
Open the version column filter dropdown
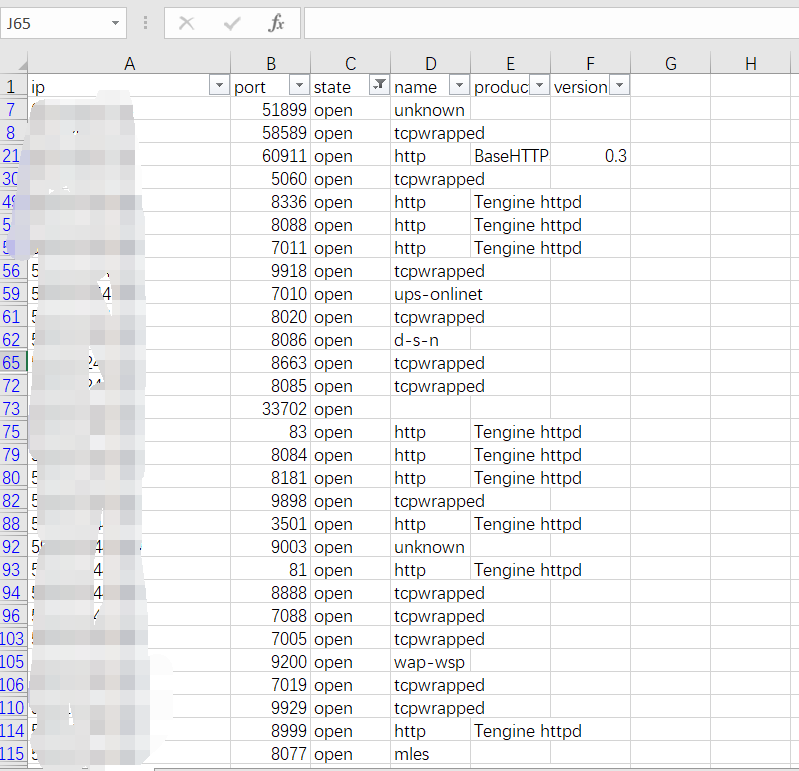tap(619, 86)
